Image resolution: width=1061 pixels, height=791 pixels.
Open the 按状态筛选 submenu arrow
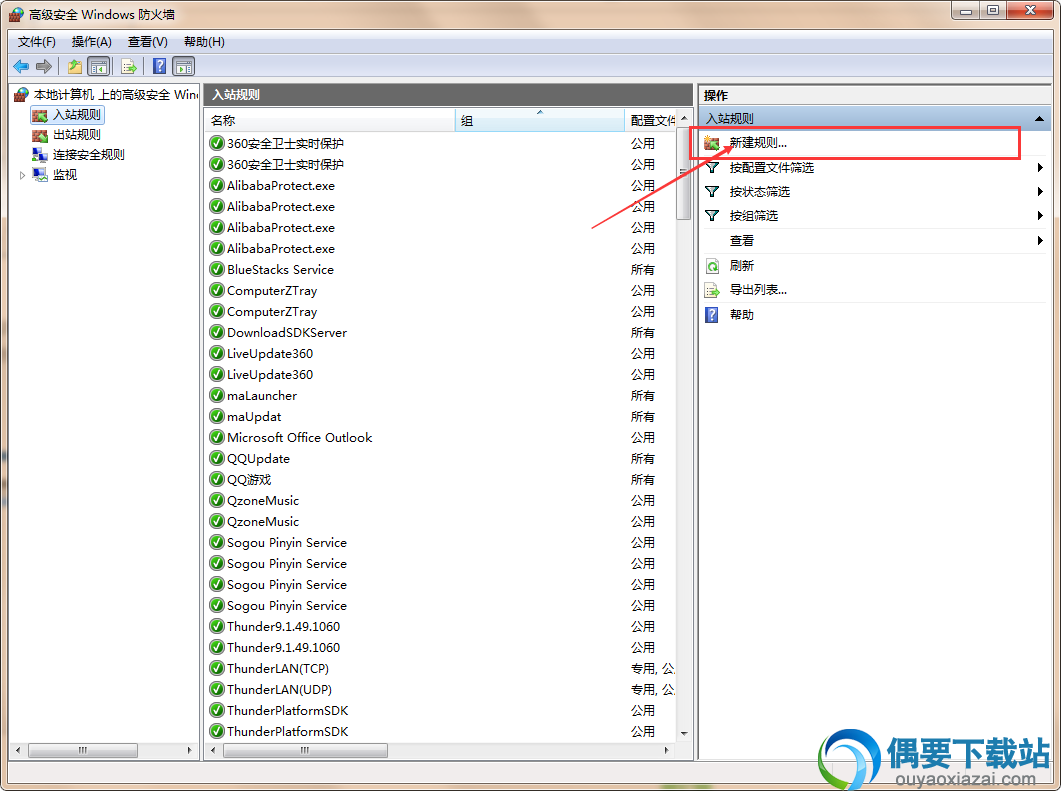pos(1040,191)
